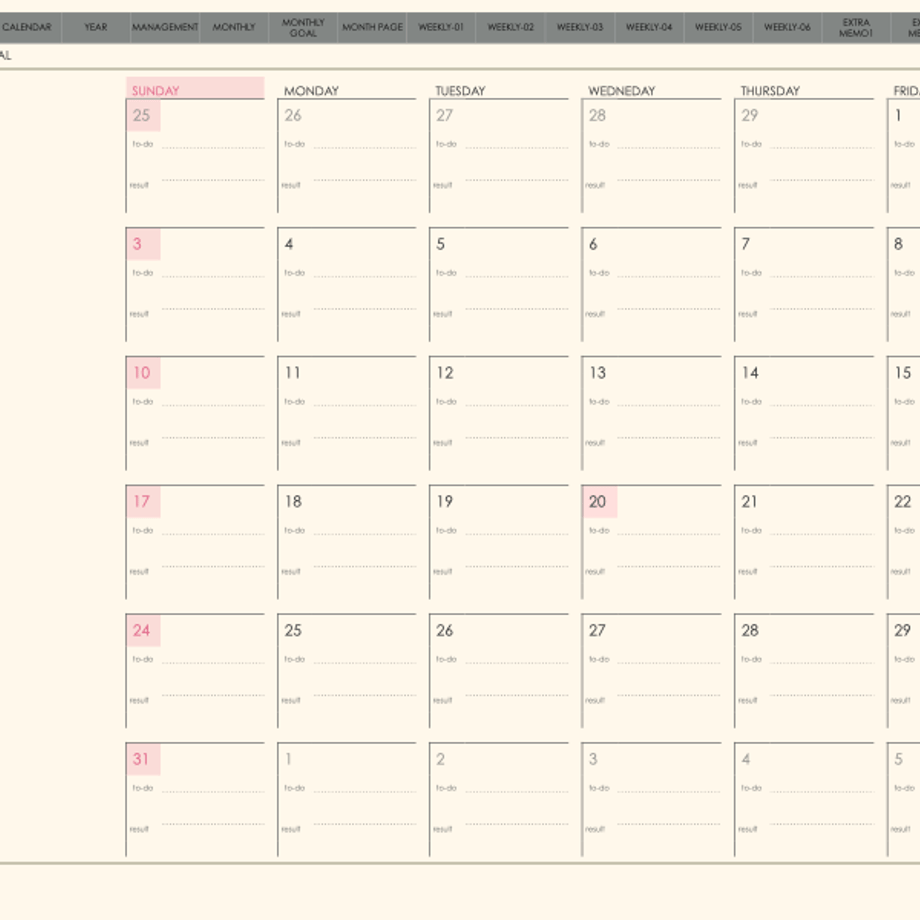Image resolution: width=920 pixels, height=920 pixels.
Task: Select Sunday date 31
Action: [143, 759]
